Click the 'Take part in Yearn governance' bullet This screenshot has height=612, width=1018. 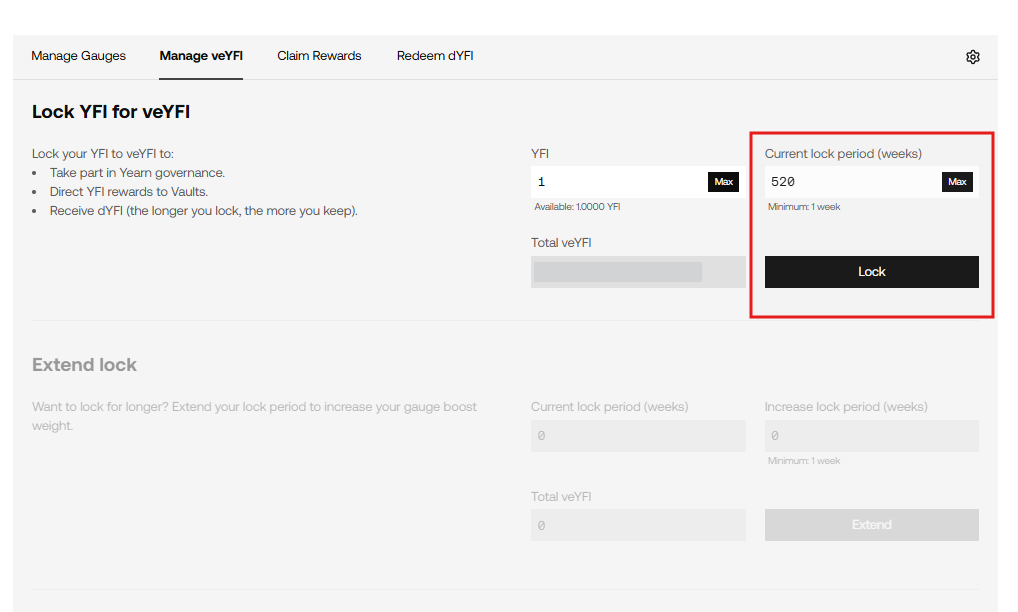click(137, 173)
